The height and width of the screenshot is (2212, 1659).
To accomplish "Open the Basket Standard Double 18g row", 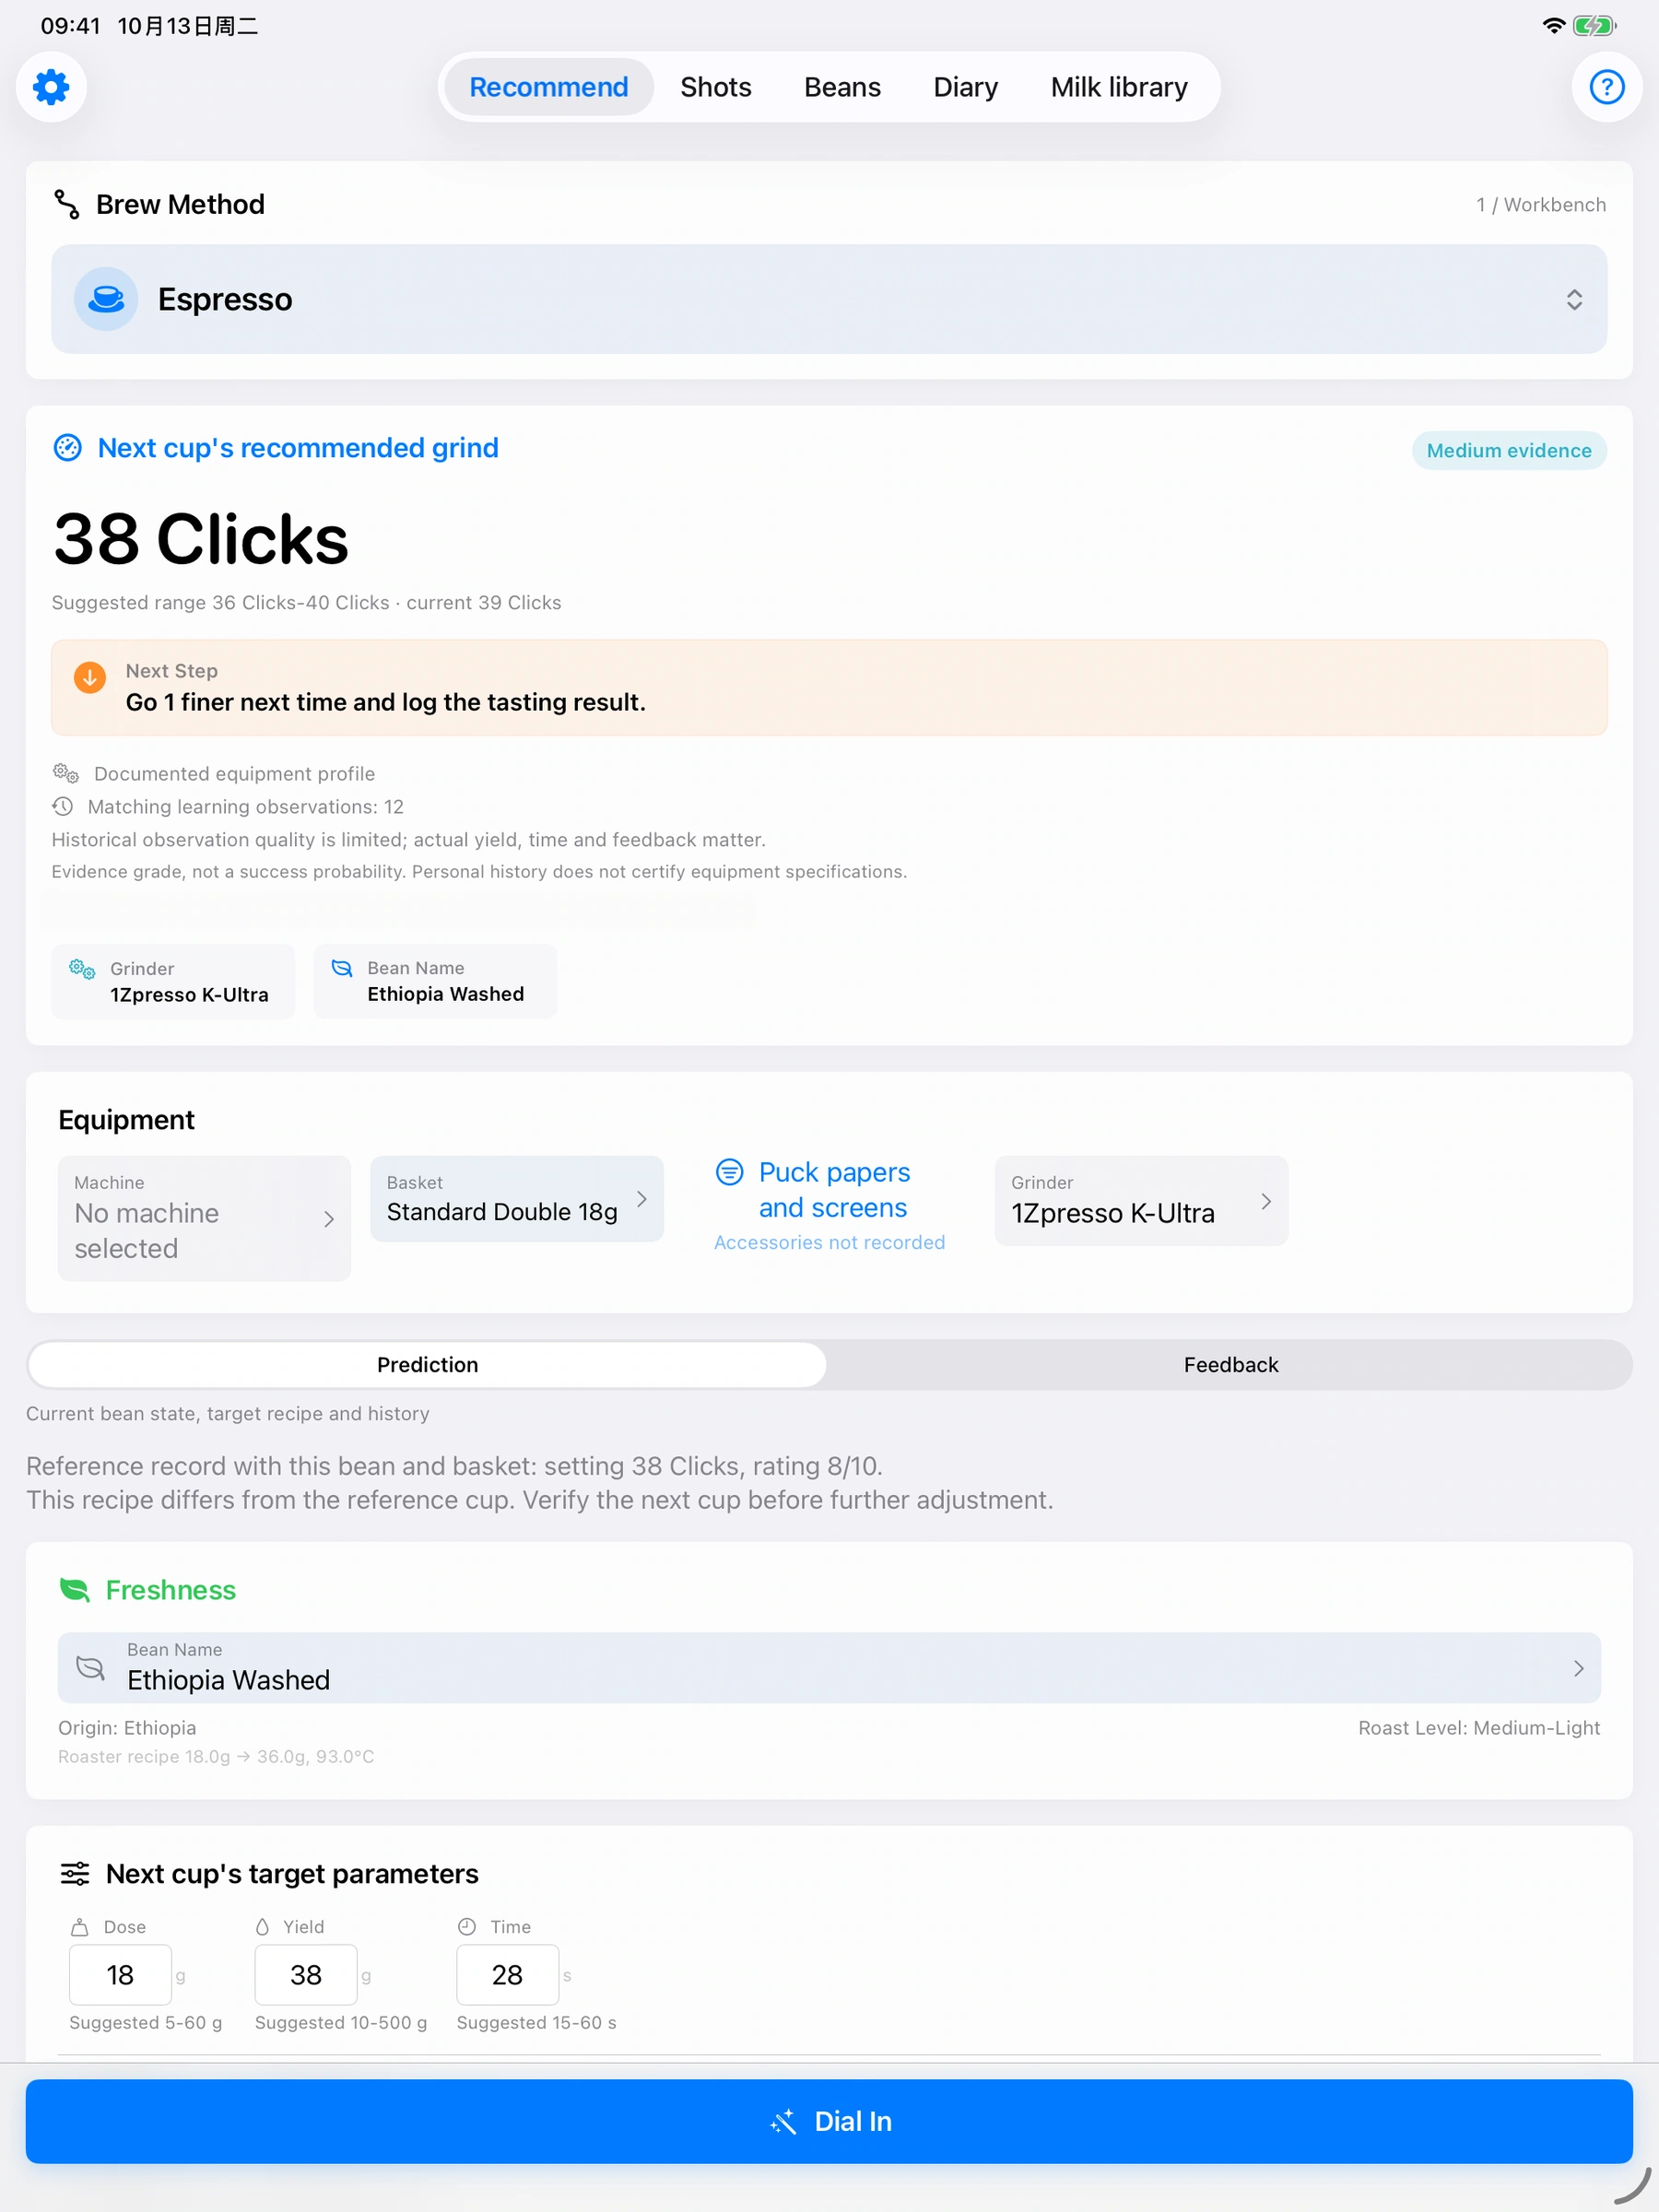I will [x=516, y=1199].
